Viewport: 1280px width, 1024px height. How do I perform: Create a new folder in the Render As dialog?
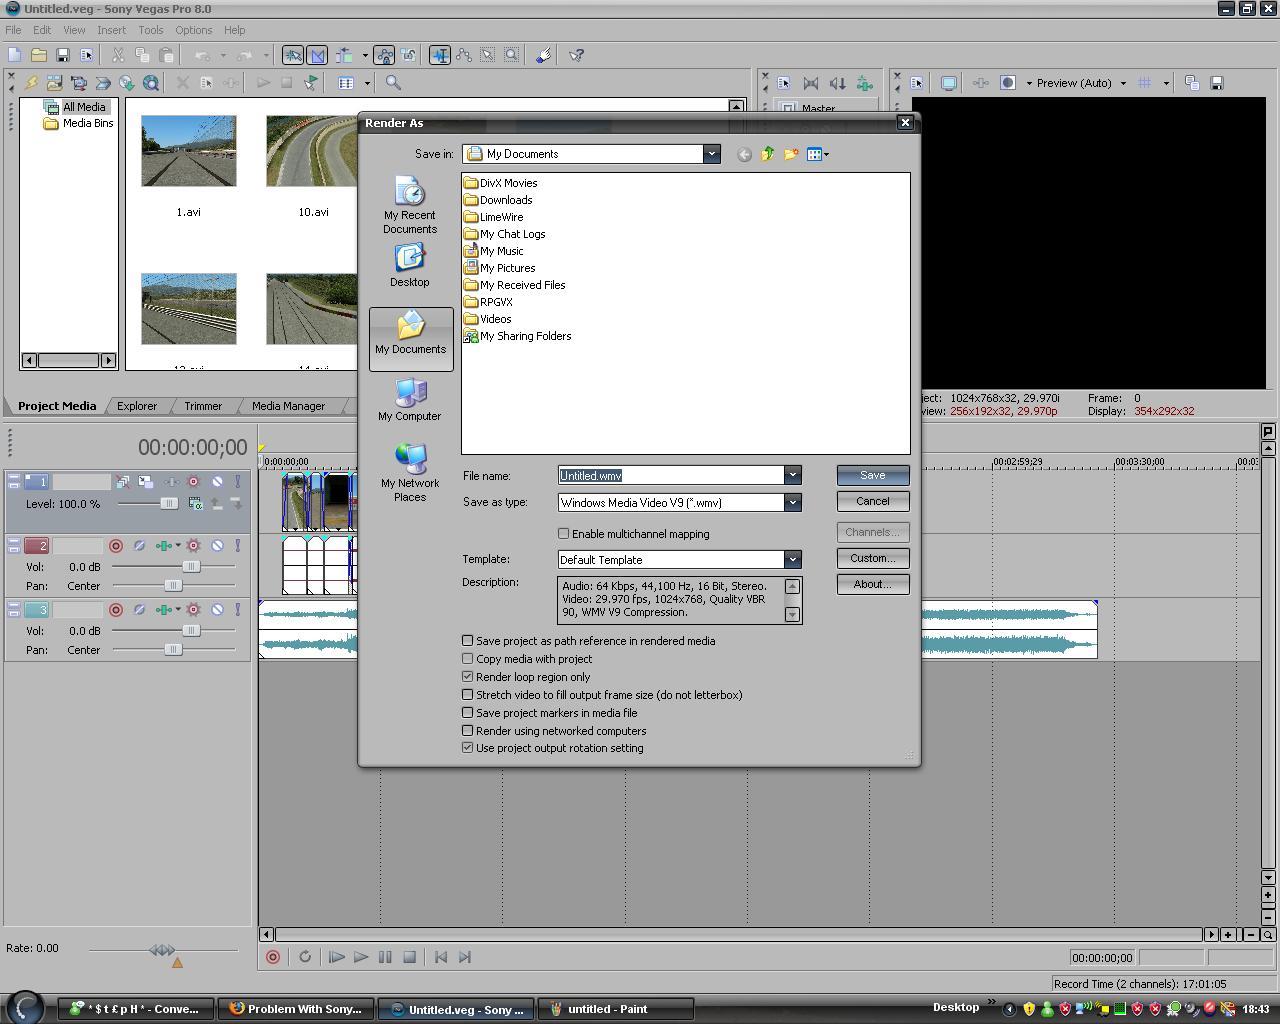(791, 154)
